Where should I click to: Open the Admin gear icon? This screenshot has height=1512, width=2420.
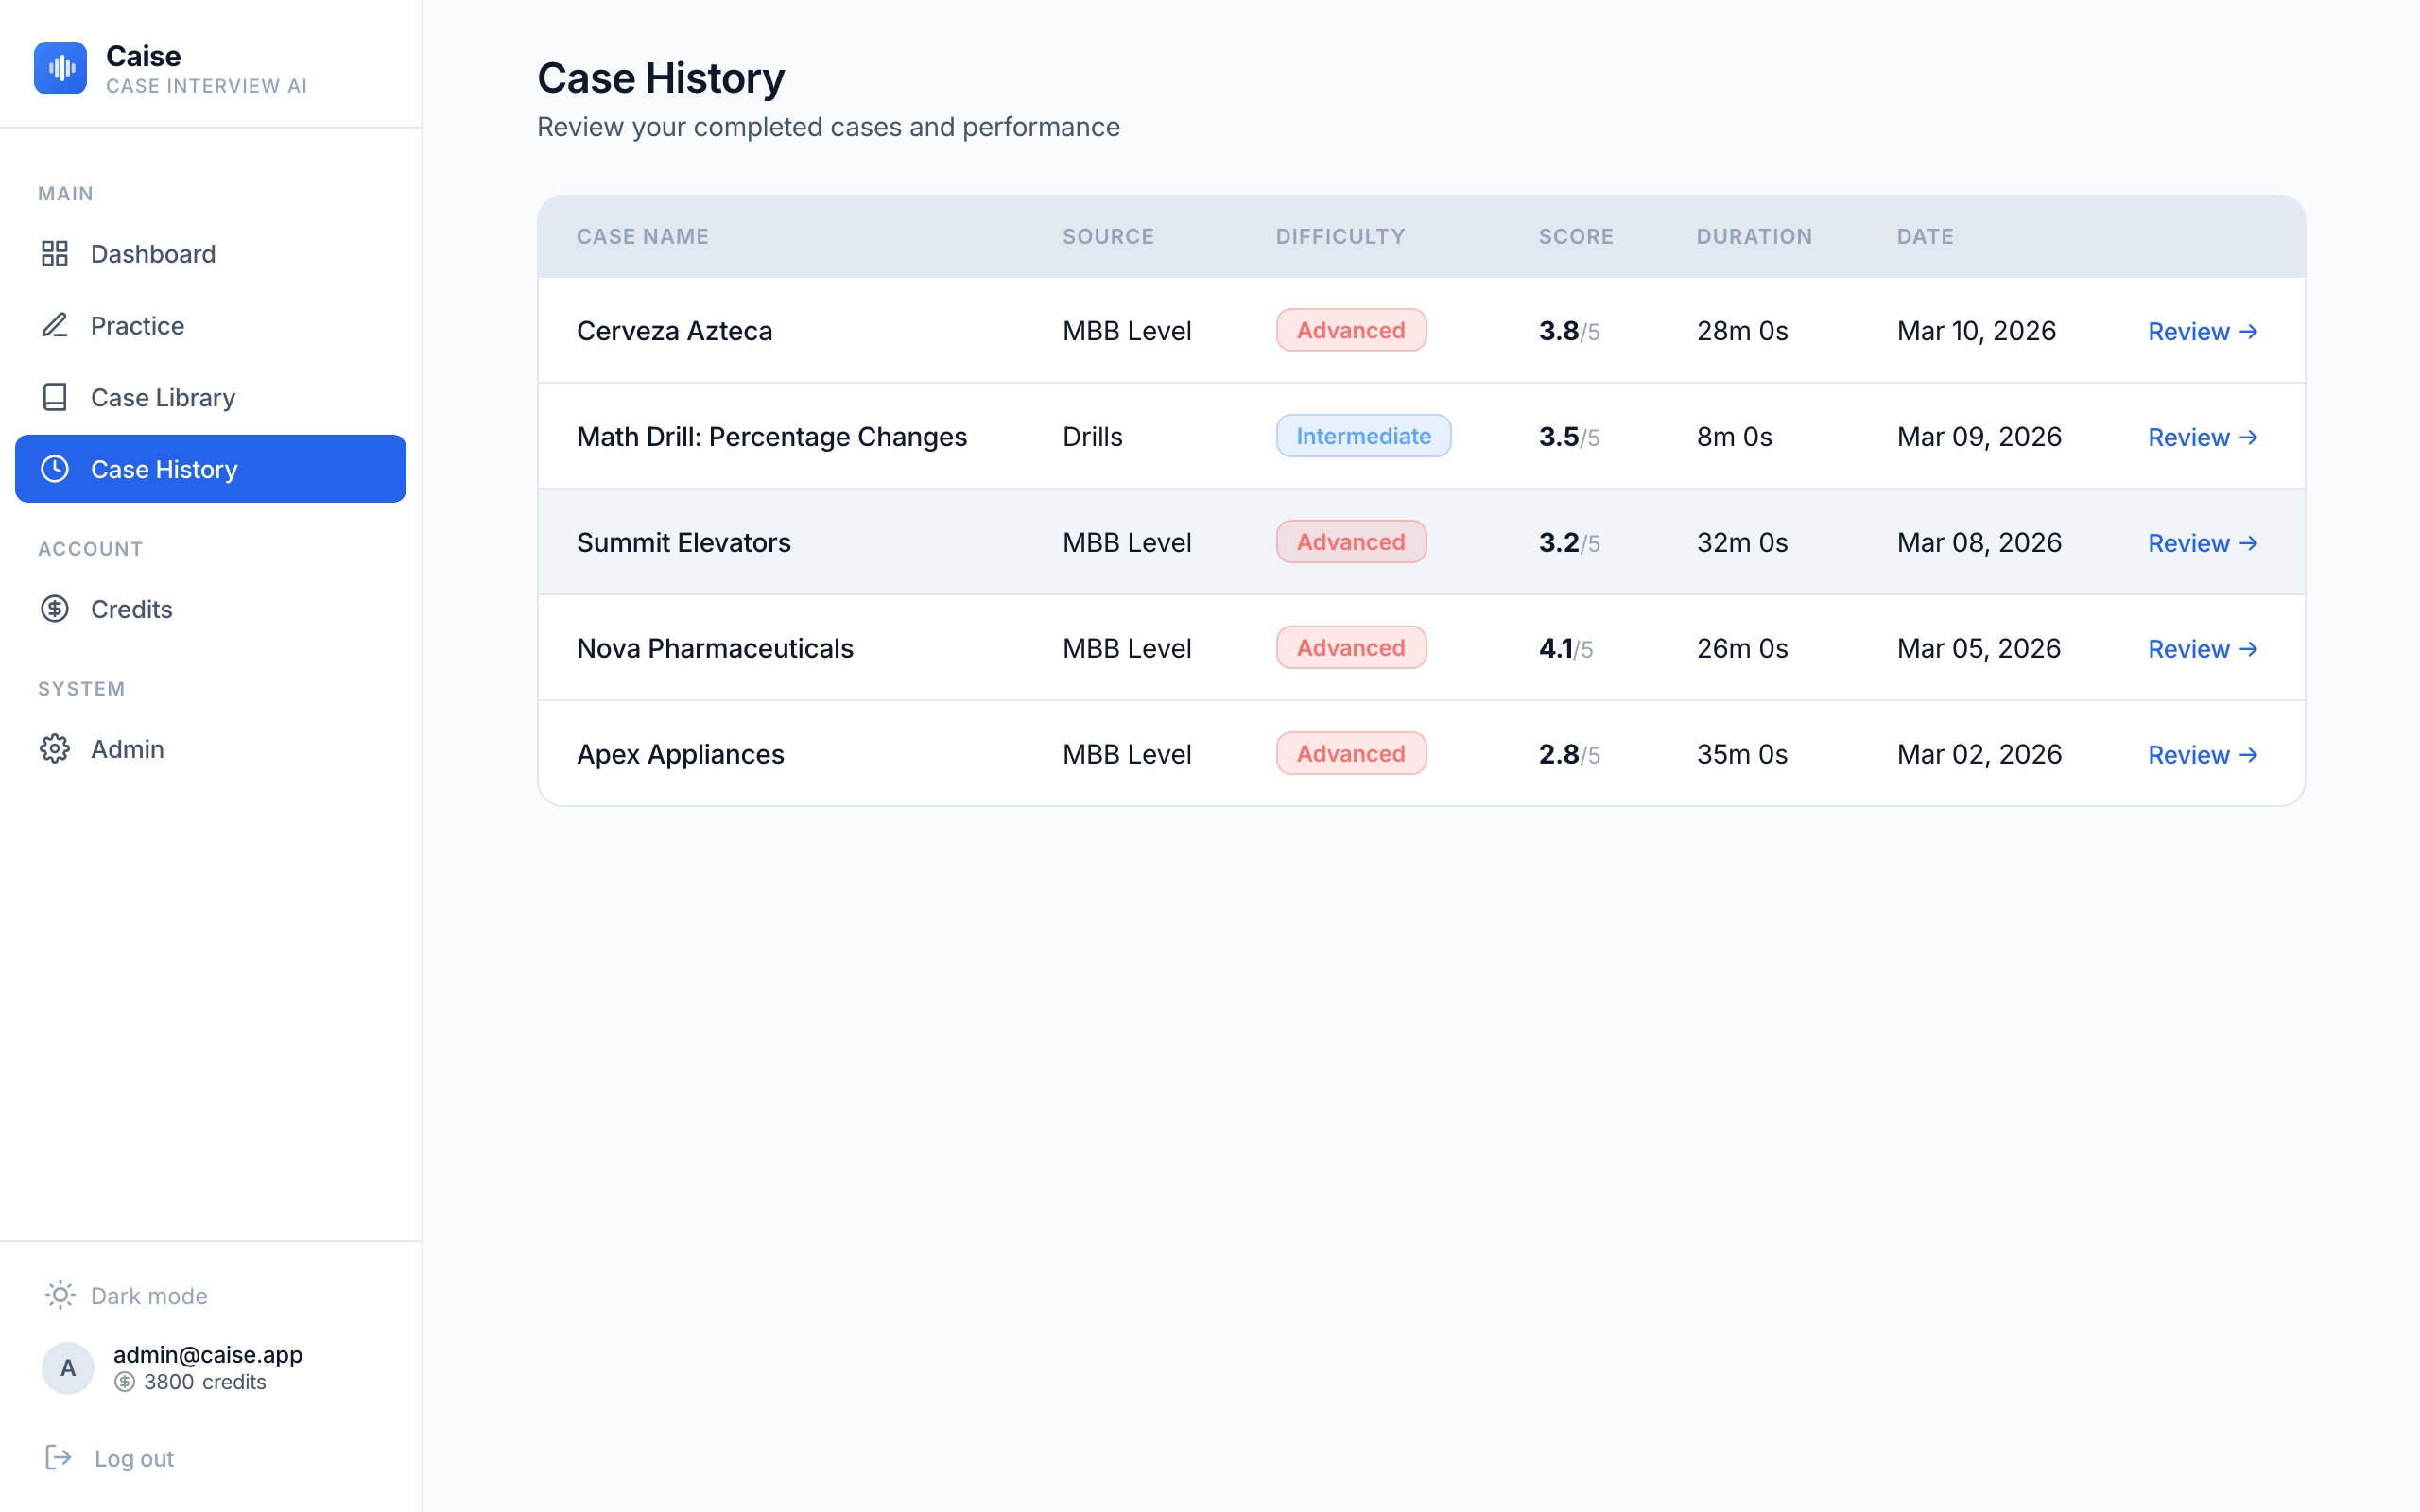point(55,748)
